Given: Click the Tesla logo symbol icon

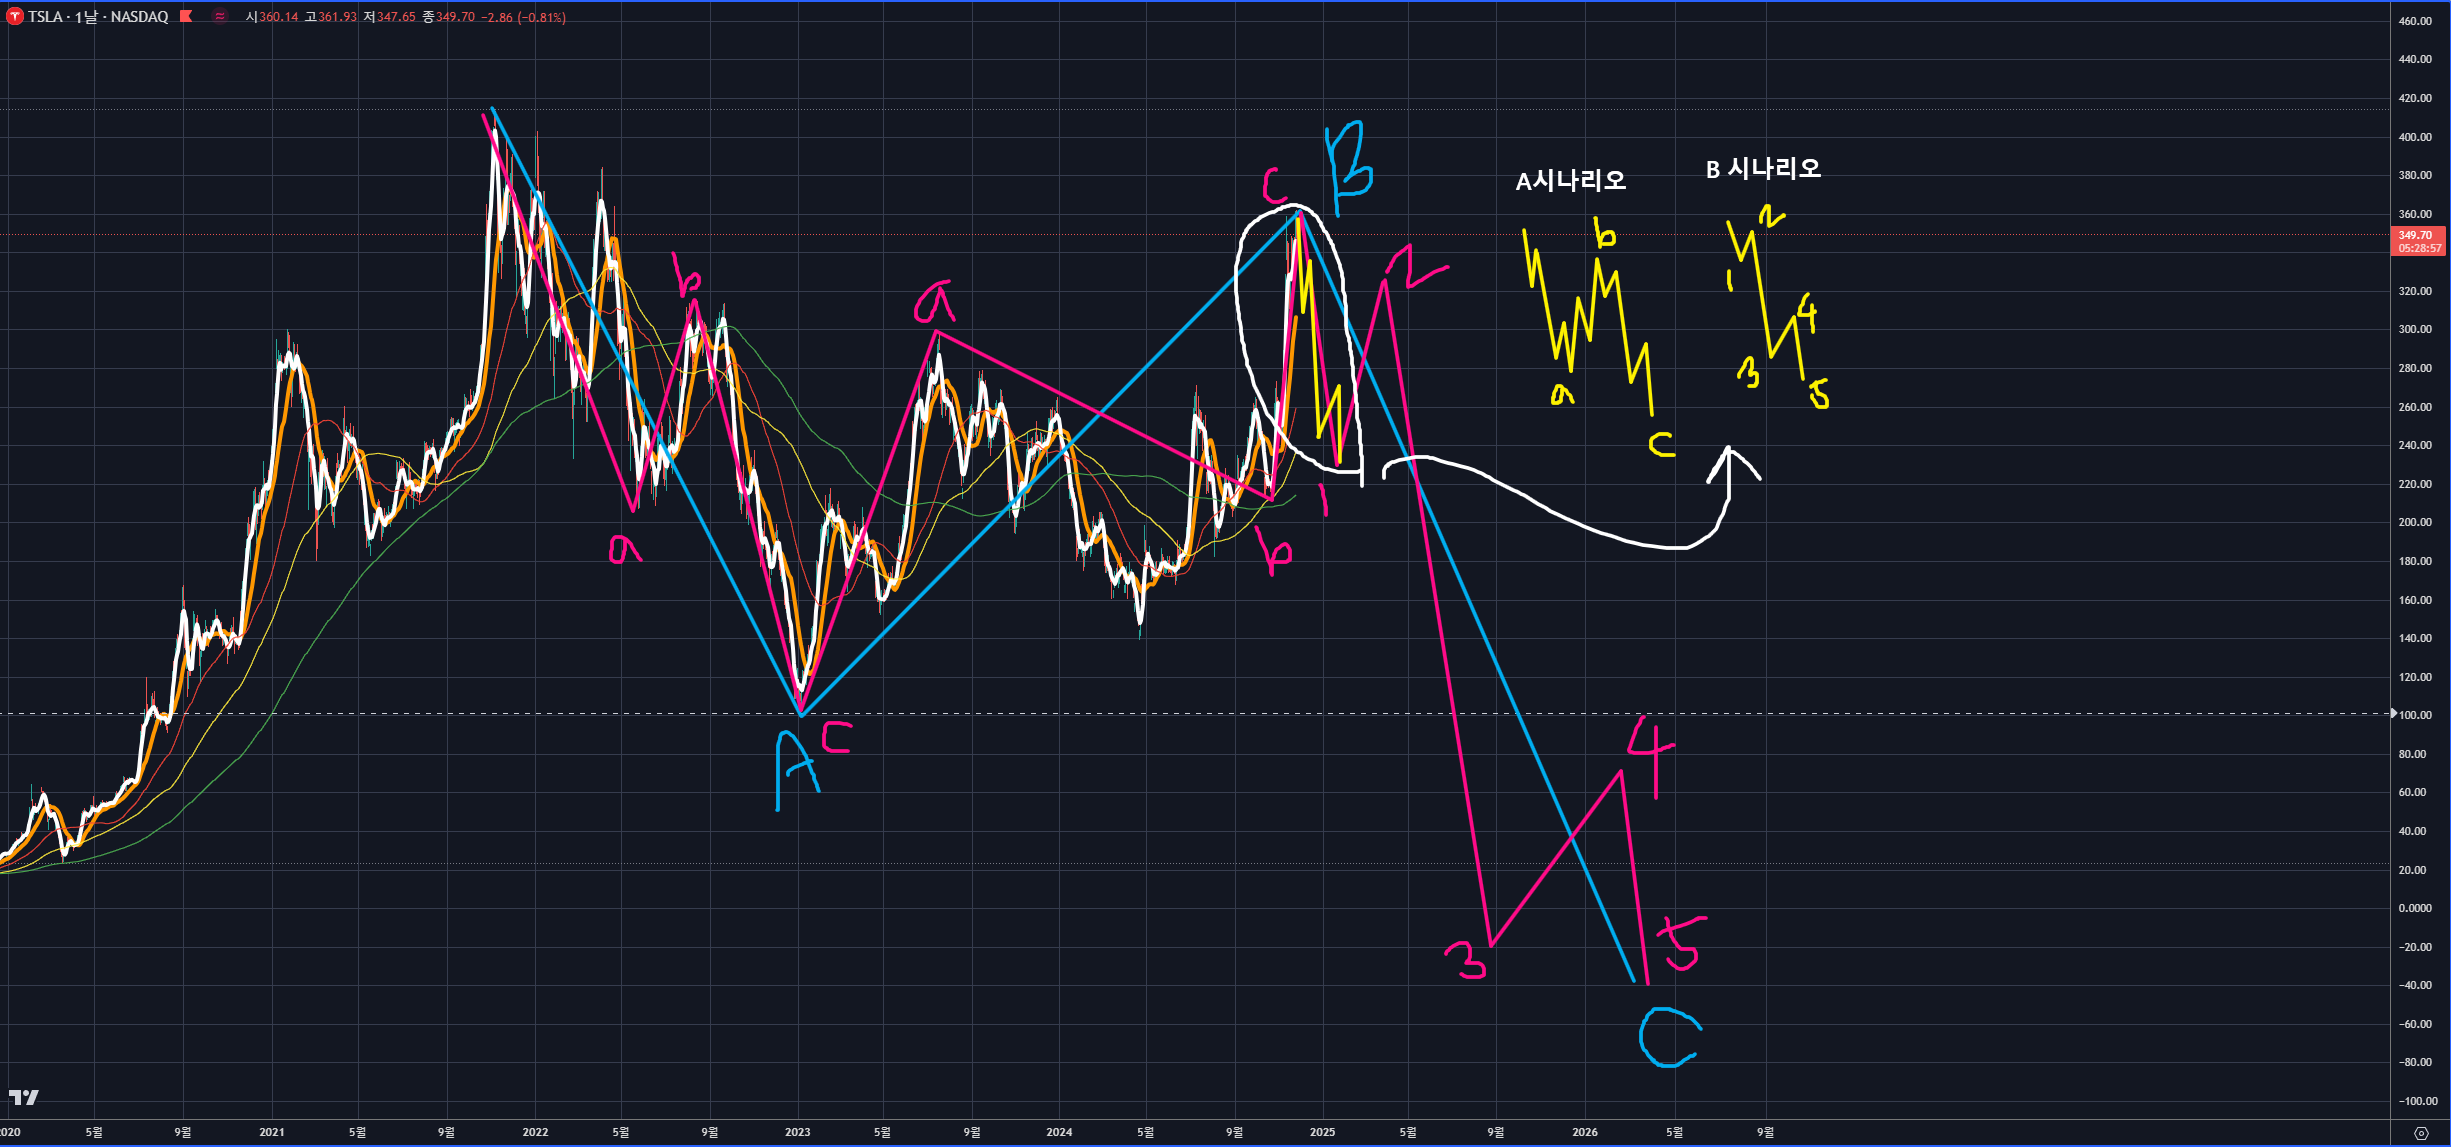Looking at the screenshot, I should click(15, 17).
